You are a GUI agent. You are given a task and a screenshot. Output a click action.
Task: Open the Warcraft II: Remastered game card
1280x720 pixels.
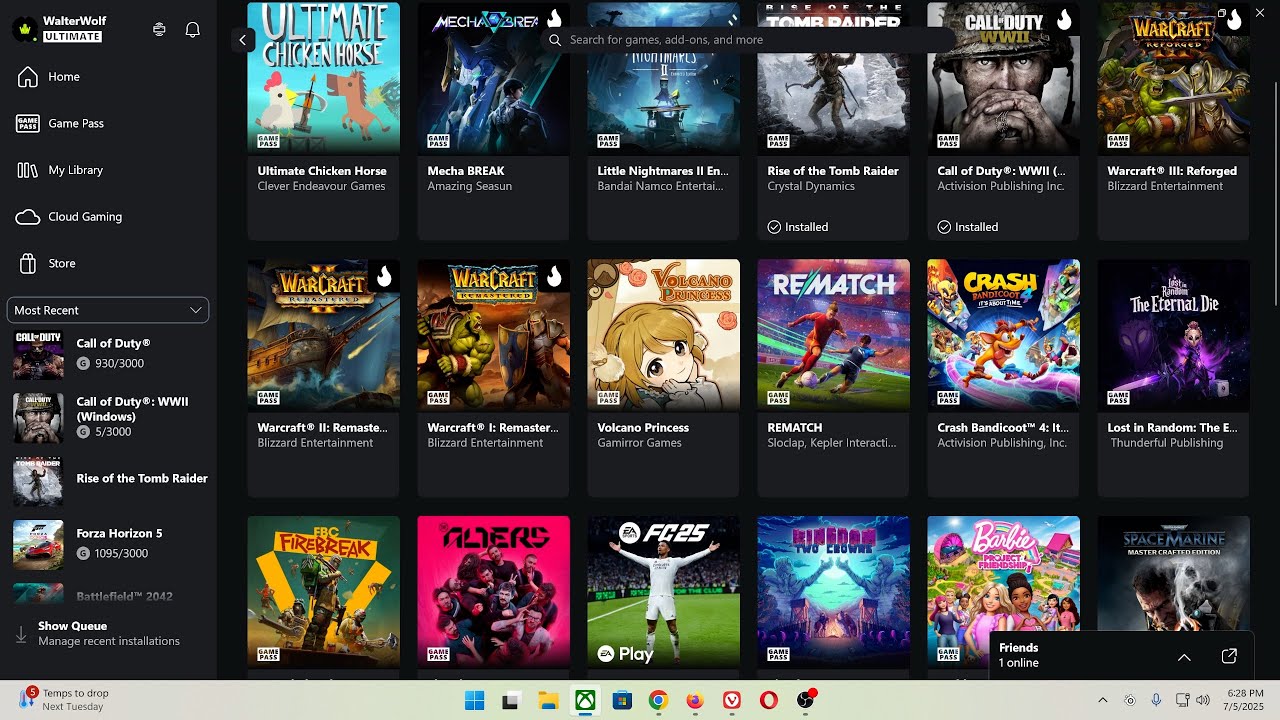[x=323, y=378]
